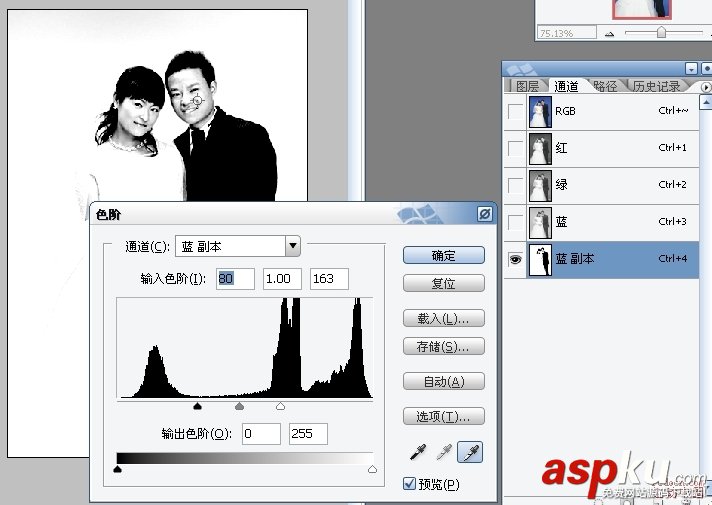712x505 pixels.
Task: Click the input highlight field showing 163
Action: click(329, 278)
